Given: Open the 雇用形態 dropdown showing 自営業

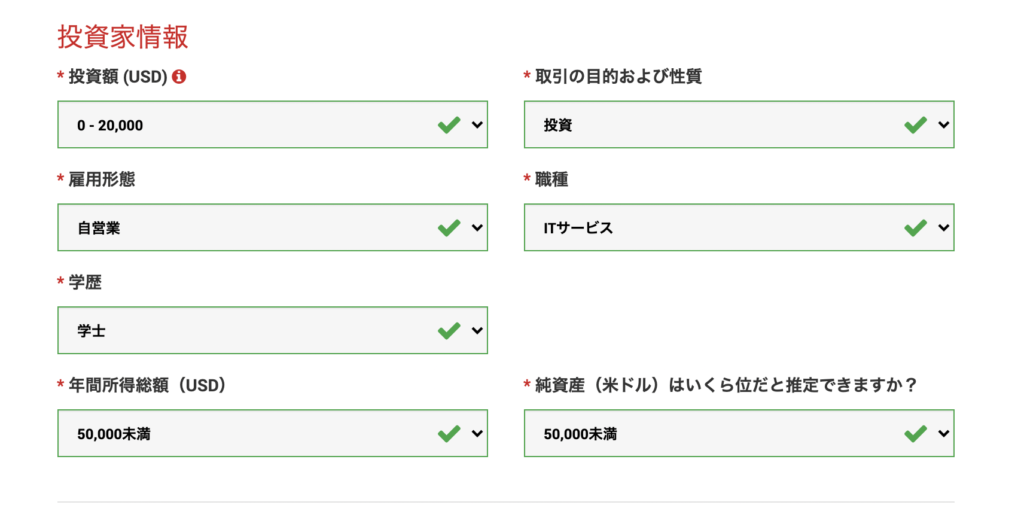Looking at the screenshot, I should point(250,228).
